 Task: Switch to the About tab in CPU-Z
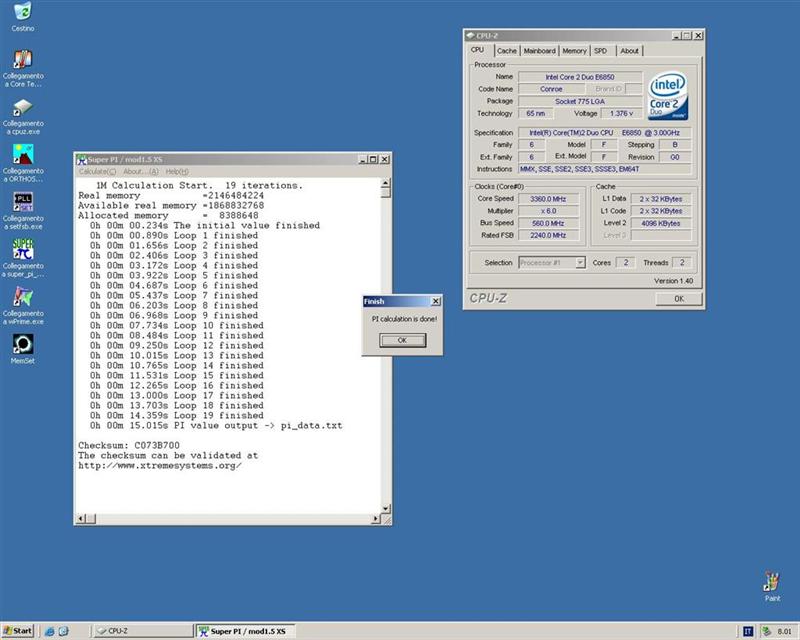(629, 51)
